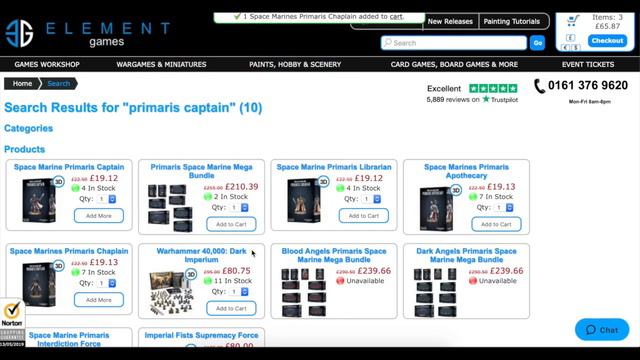Open the Chat widget

[x=602, y=329]
